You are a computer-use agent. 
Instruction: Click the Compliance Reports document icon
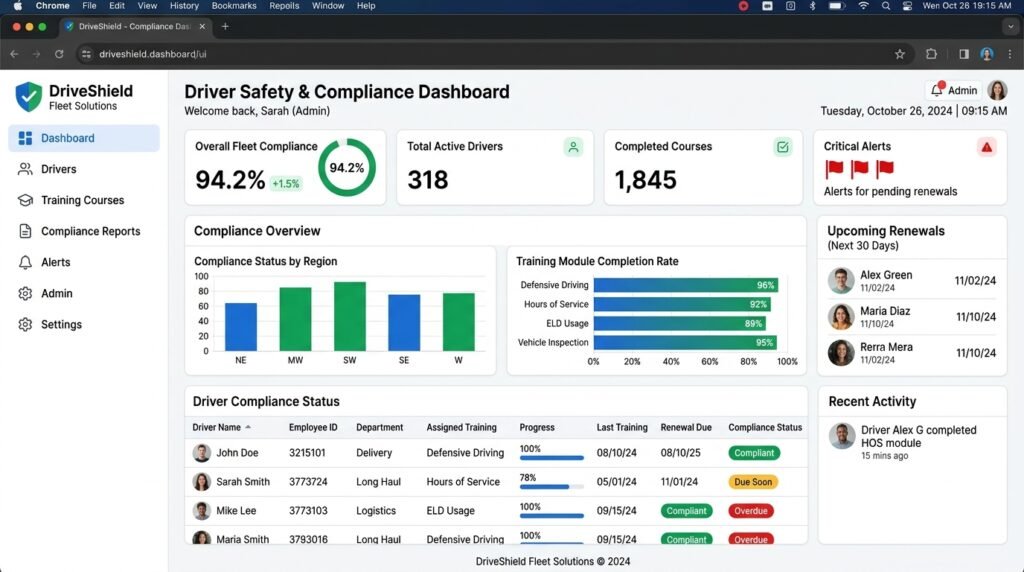pos(25,231)
